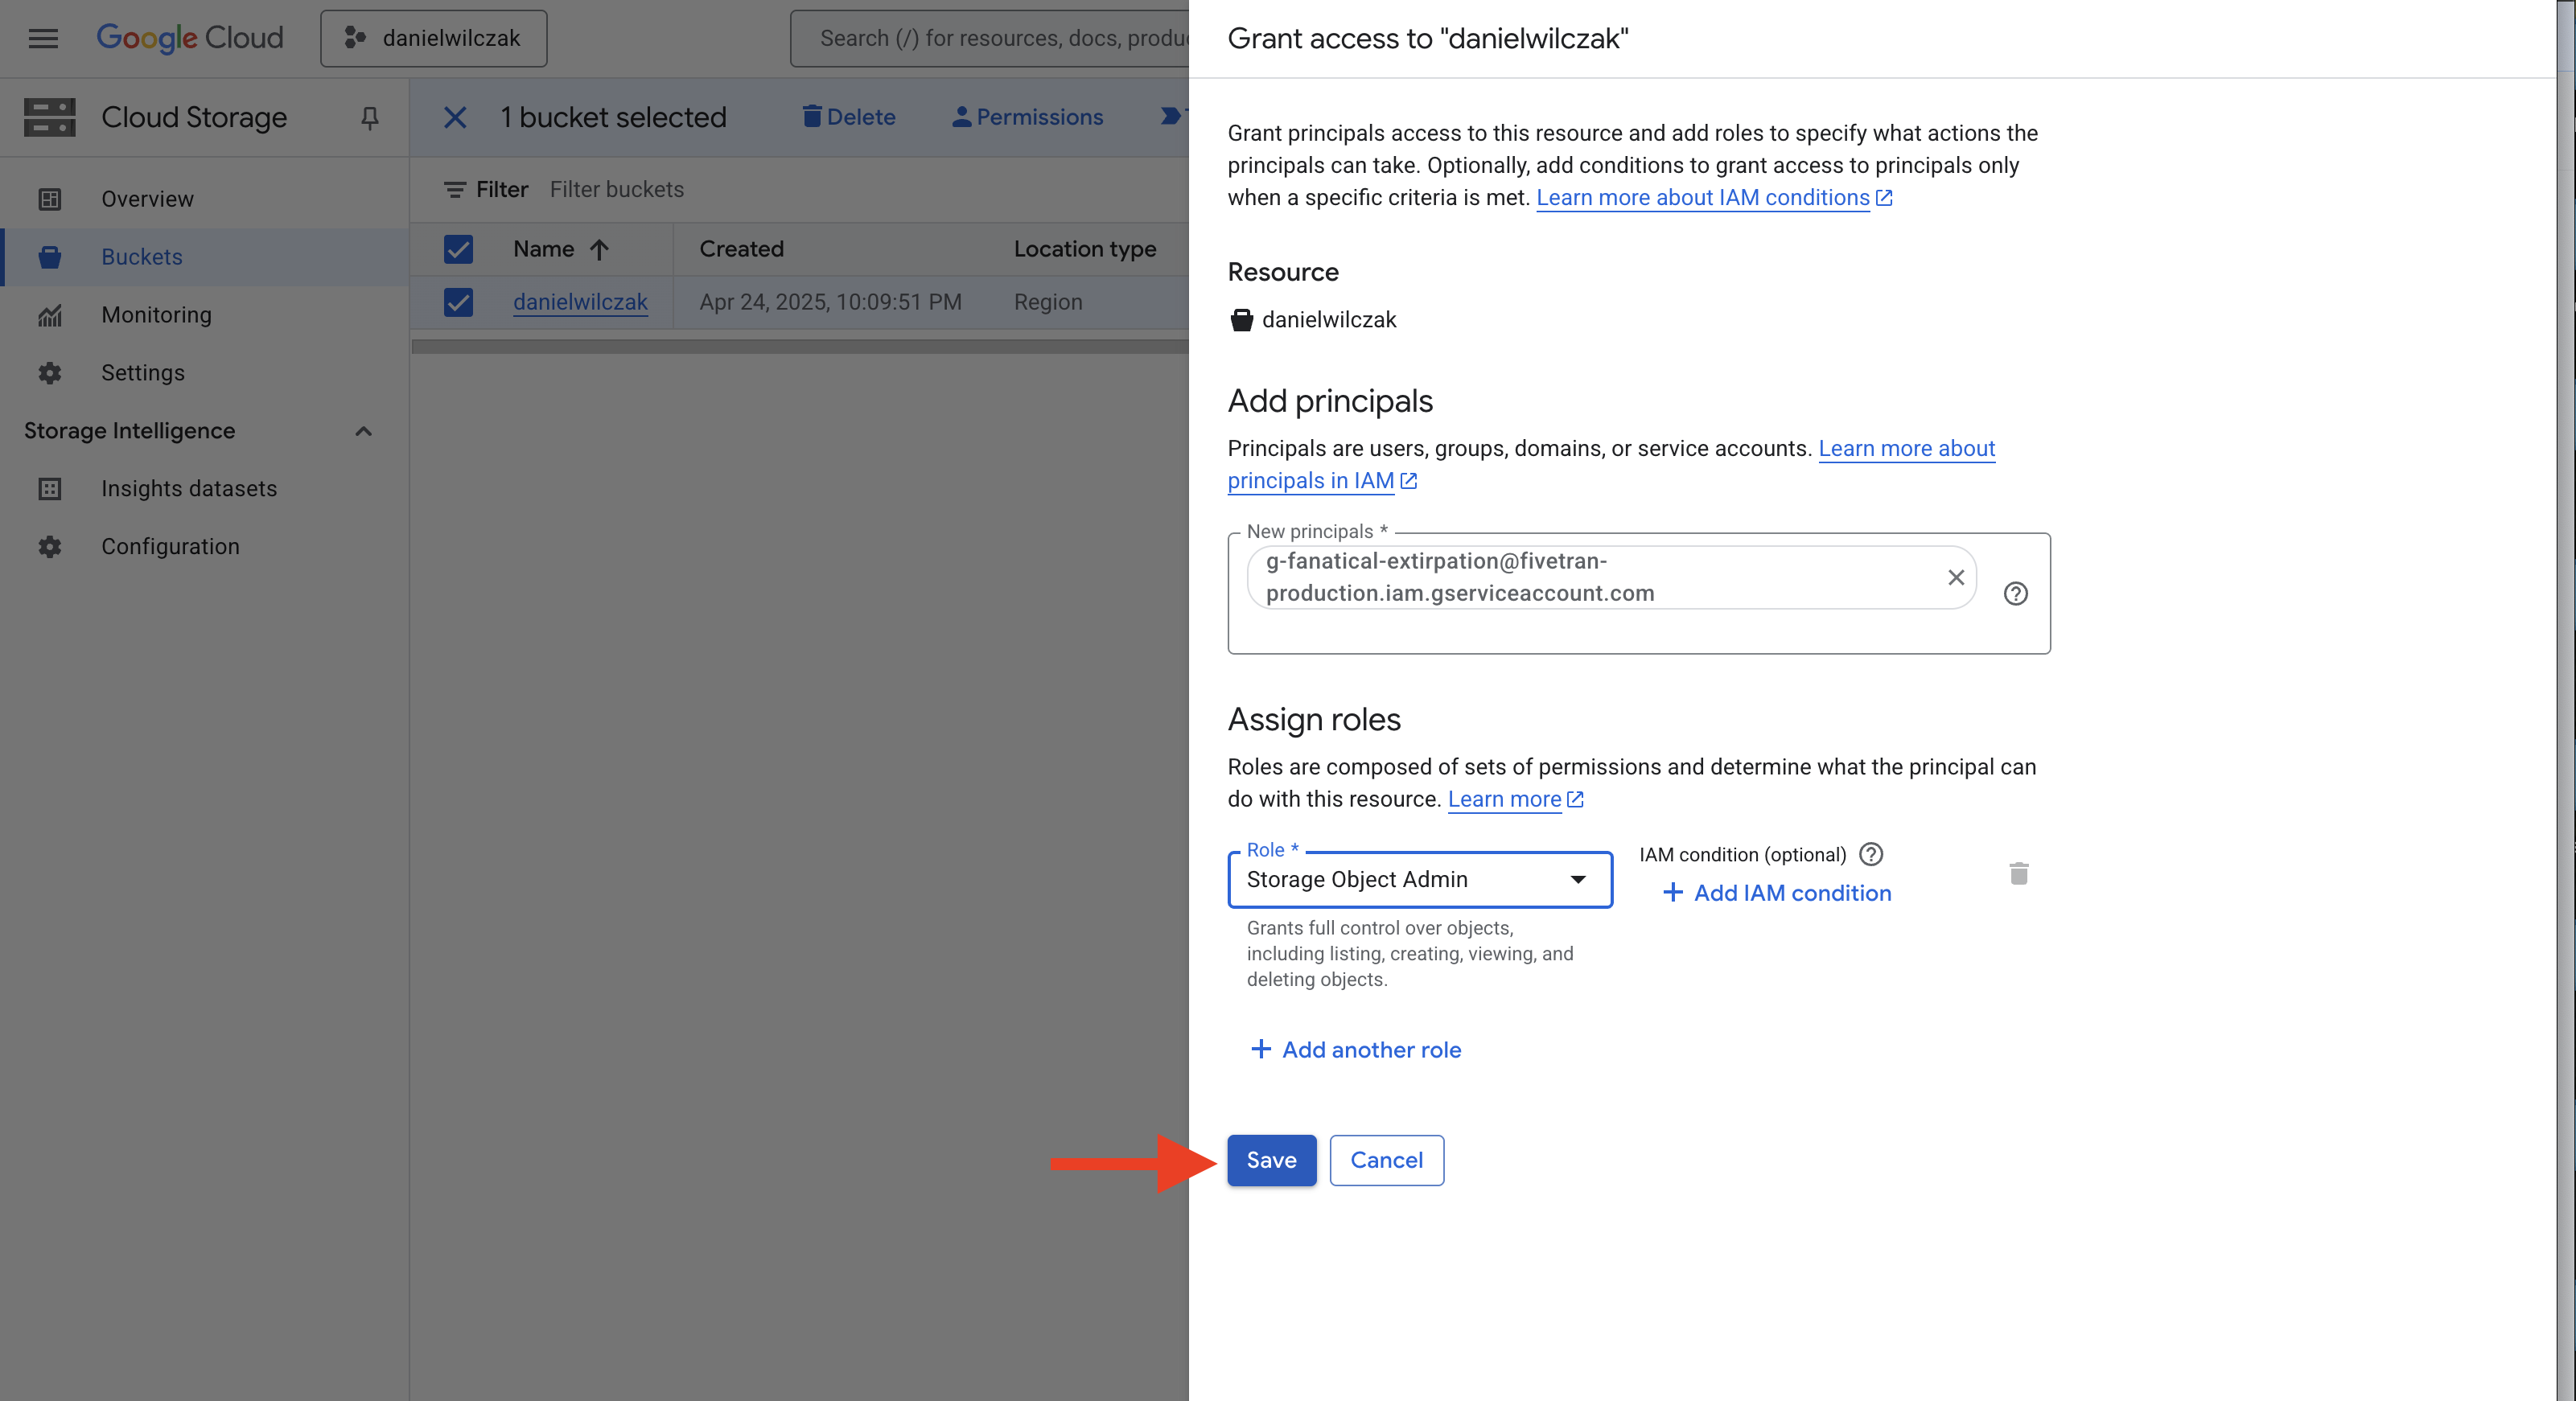The image size is (2576, 1401).
Task: Click the bucket table horizontal scrollbar
Action: coord(800,347)
